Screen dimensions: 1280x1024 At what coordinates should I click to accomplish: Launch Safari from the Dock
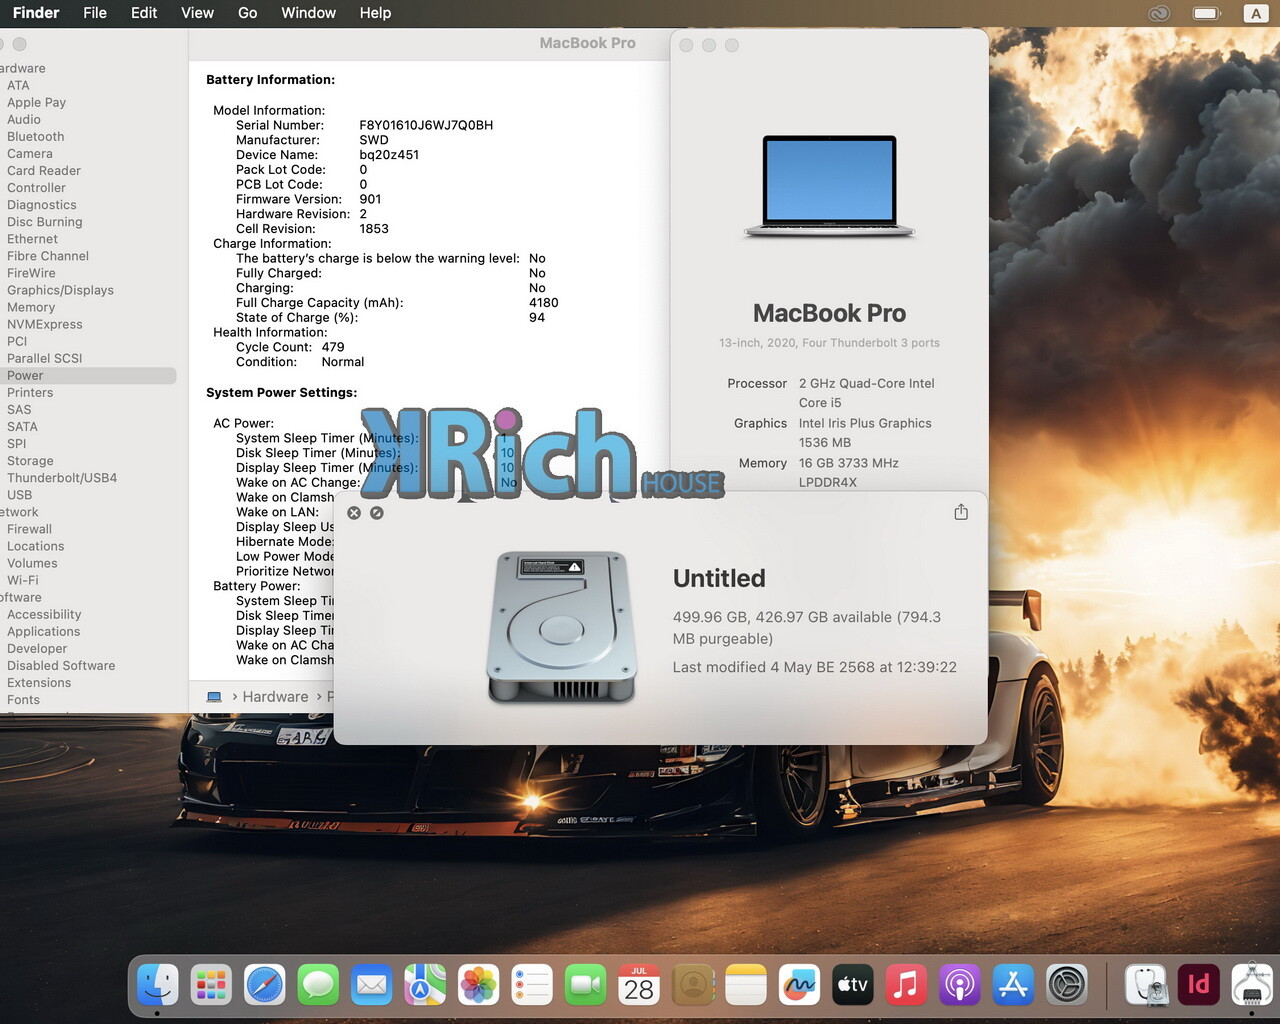(265, 985)
